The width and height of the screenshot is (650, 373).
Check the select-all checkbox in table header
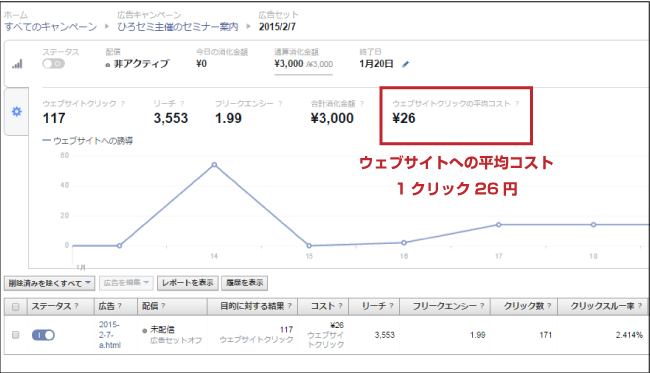(x=16, y=307)
